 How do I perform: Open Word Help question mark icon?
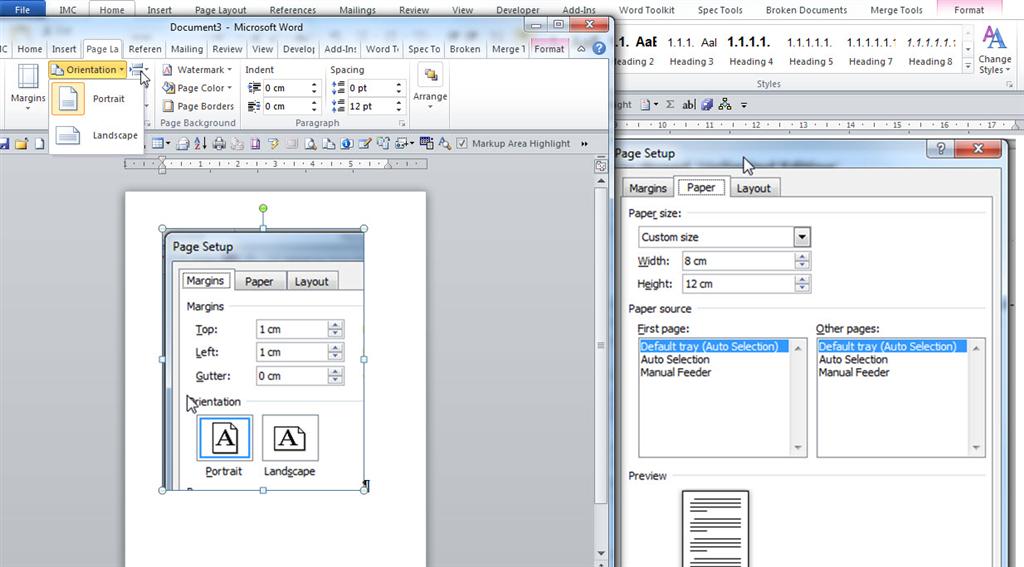(x=599, y=48)
